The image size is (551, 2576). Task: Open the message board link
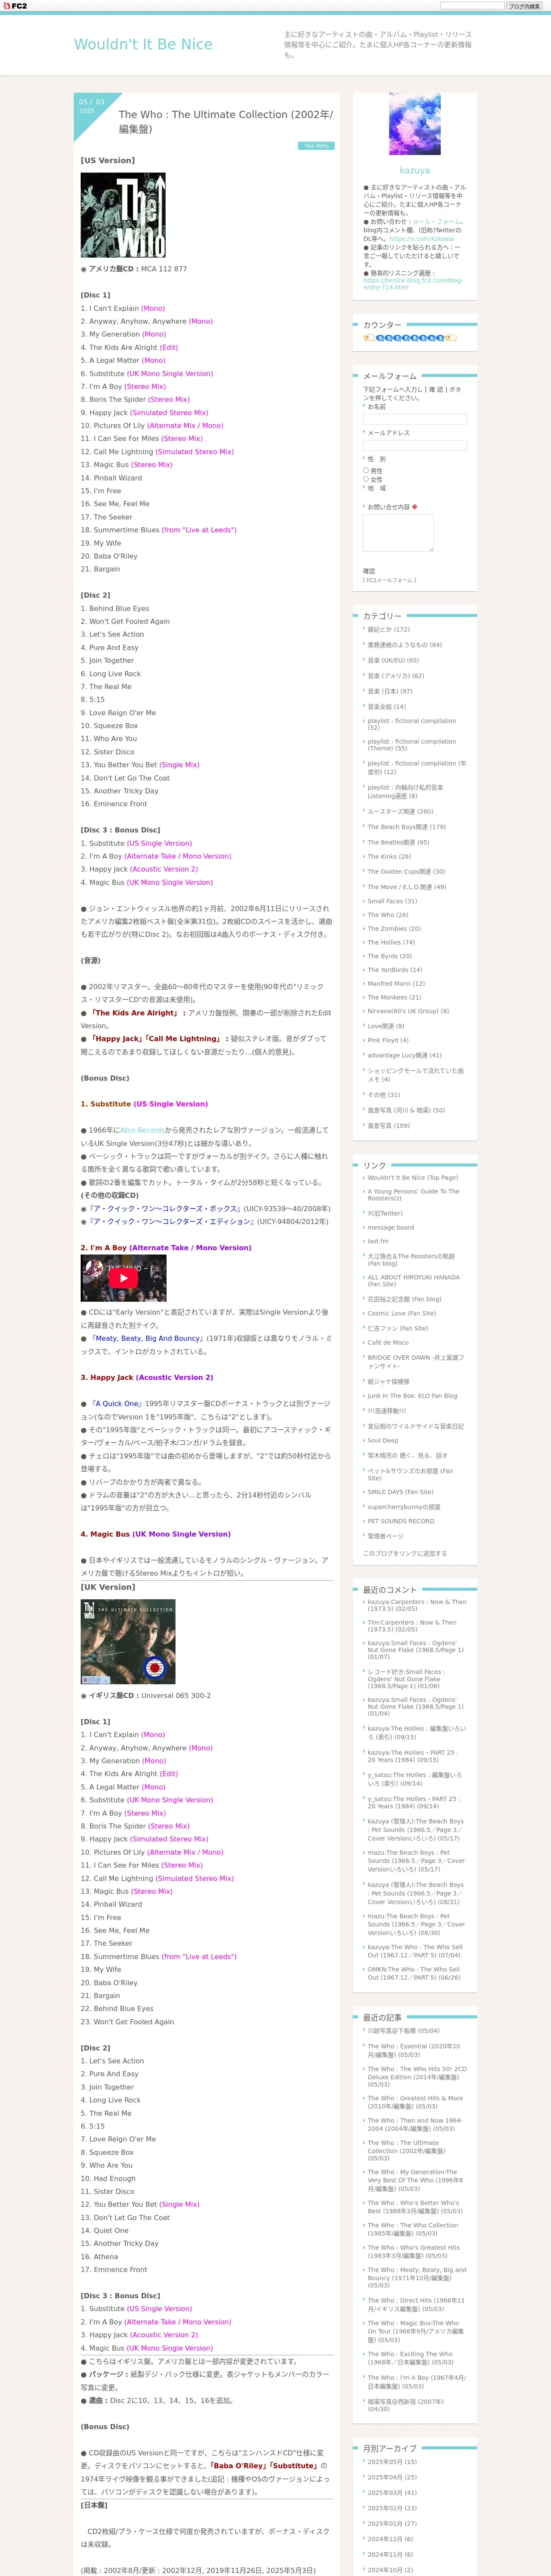point(390,1228)
